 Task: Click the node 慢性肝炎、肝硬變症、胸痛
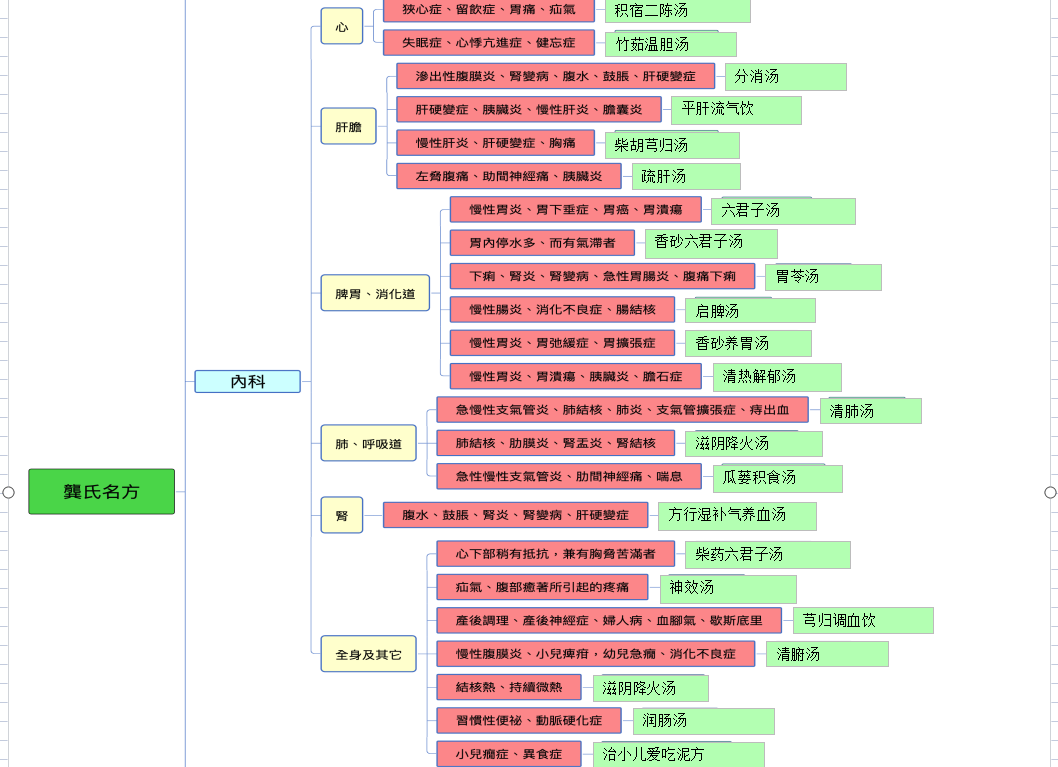point(495,143)
